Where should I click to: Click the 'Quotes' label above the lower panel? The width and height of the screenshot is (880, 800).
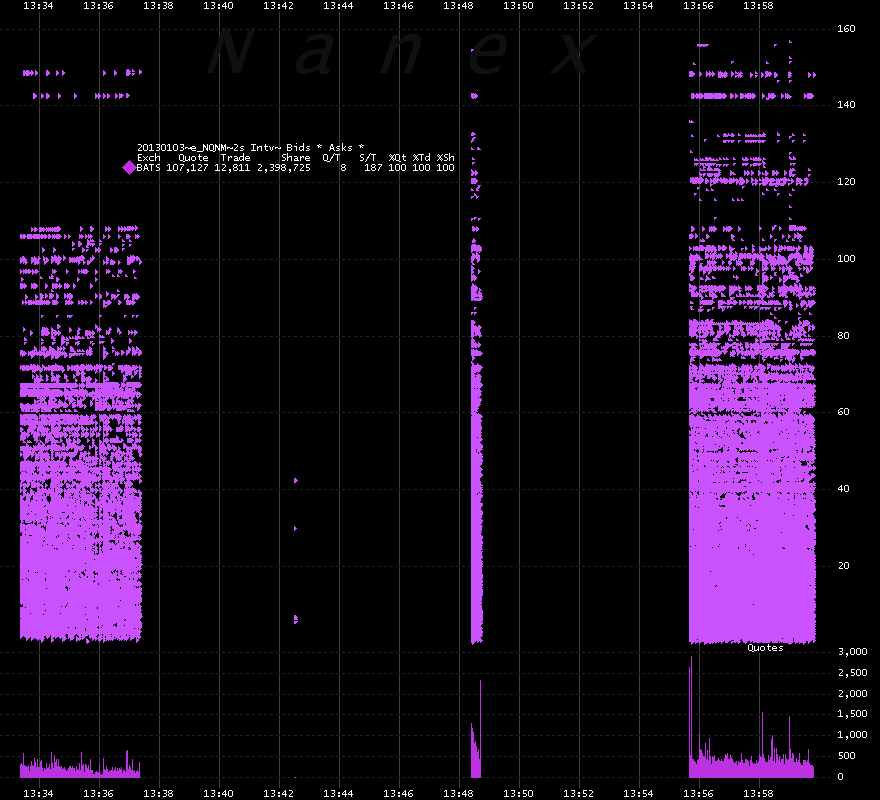point(765,648)
